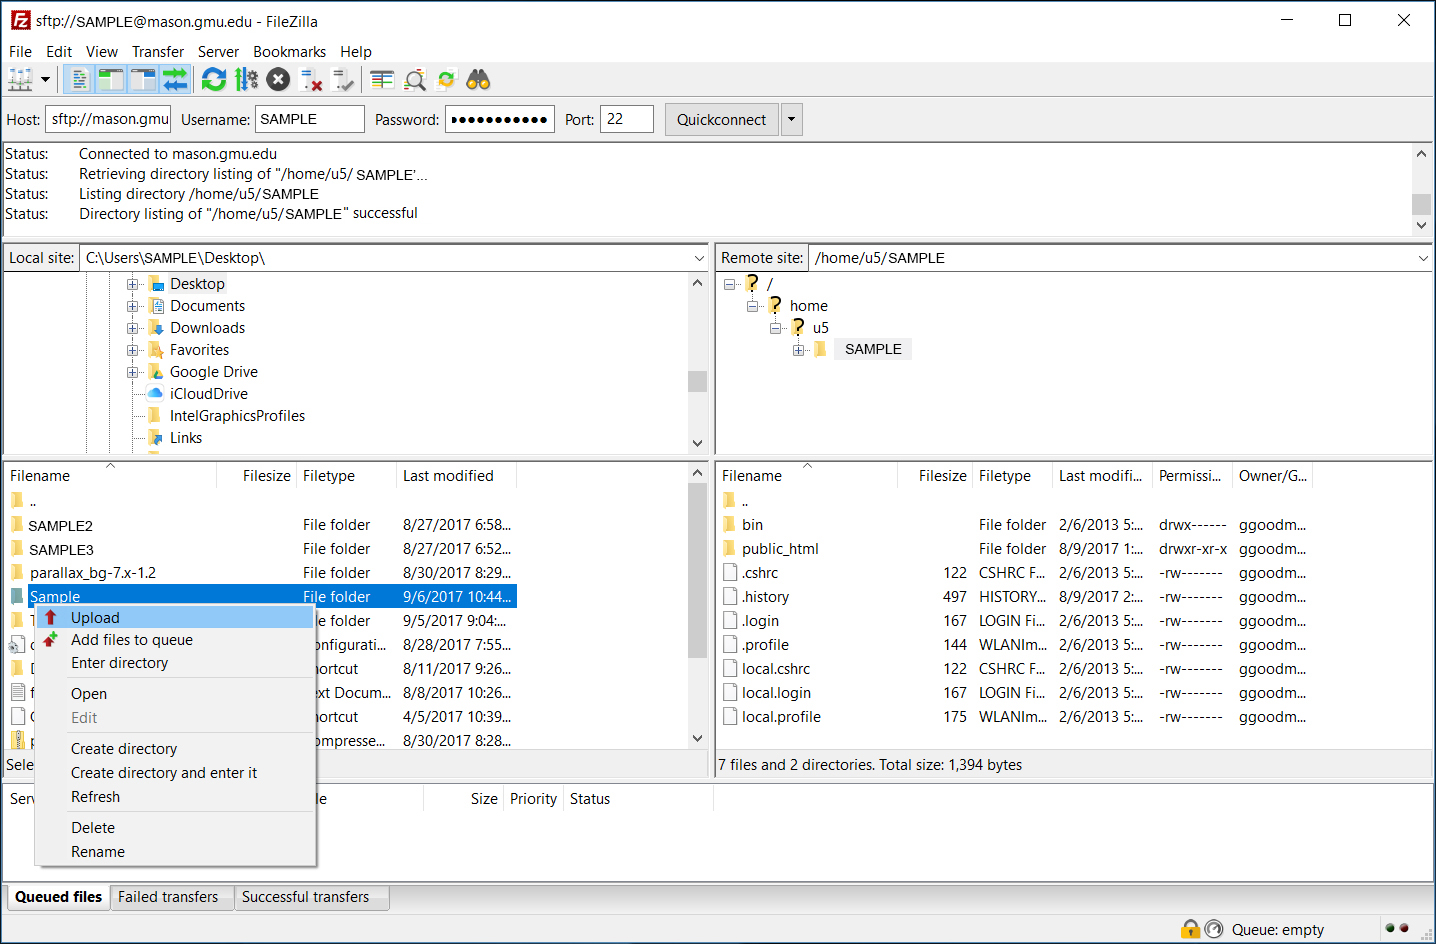Image resolution: width=1436 pixels, height=944 pixels.
Task: Choose Delete from the context menu
Action: [175, 828]
